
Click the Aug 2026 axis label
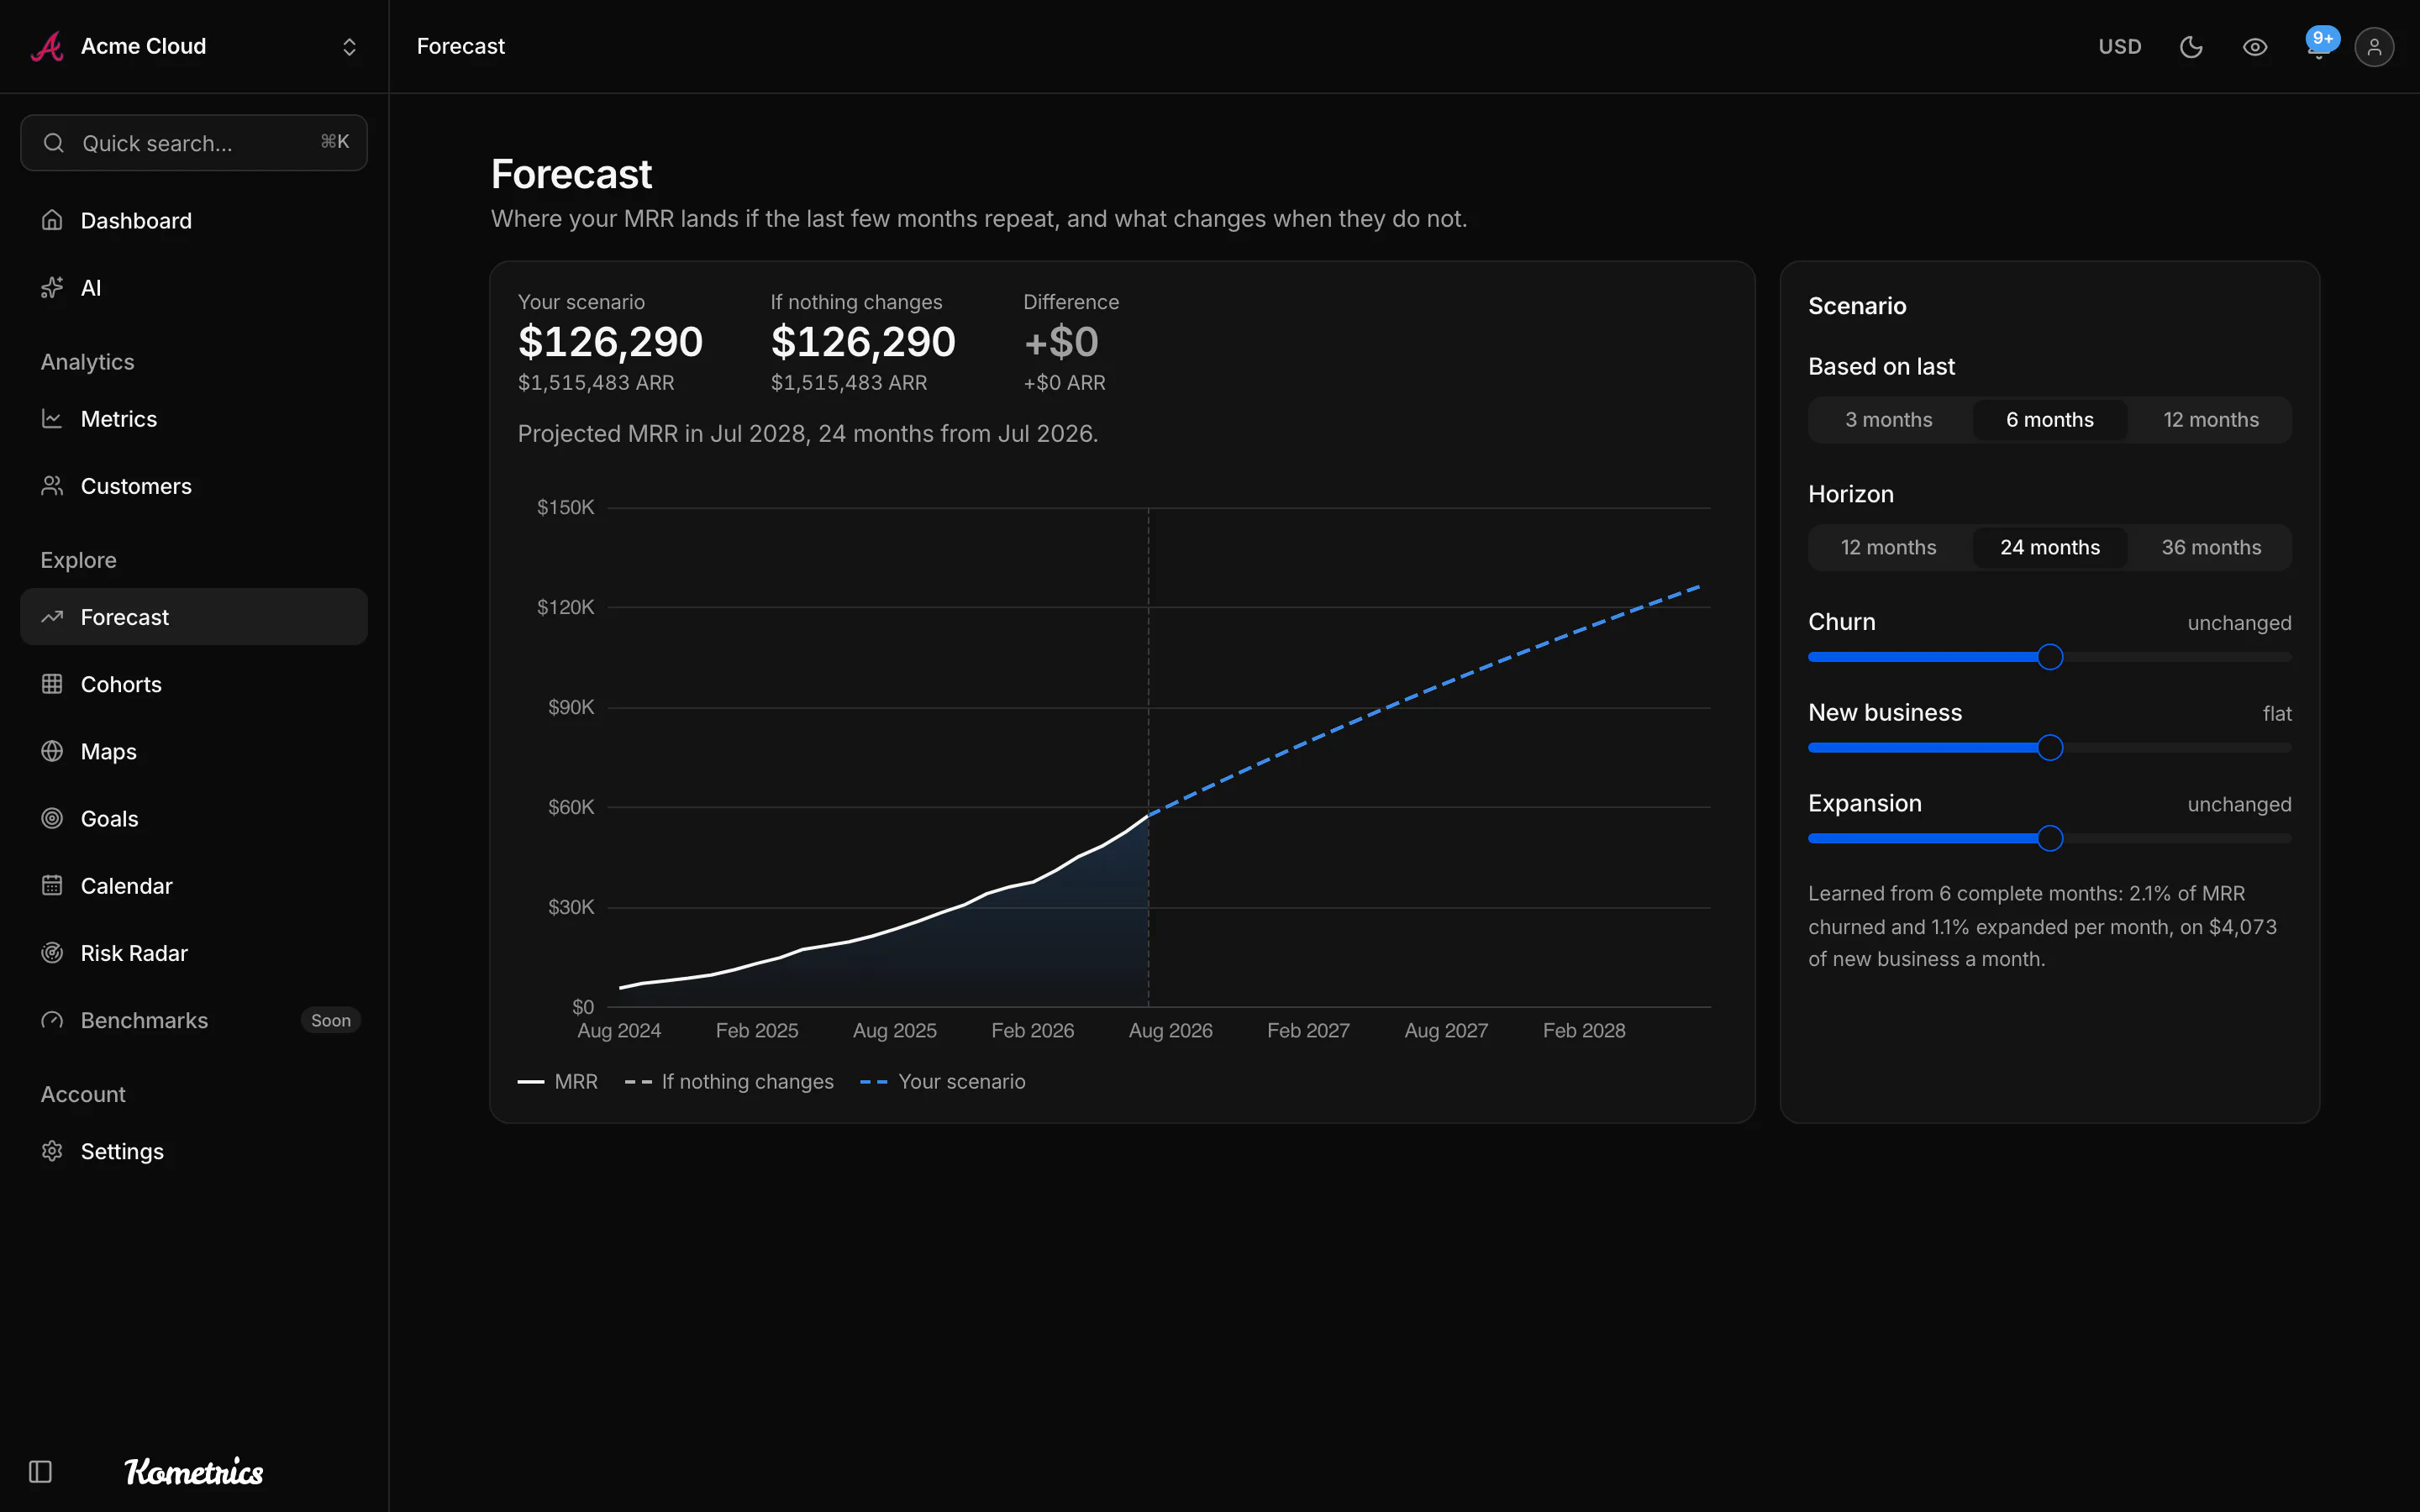[1170, 1030]
